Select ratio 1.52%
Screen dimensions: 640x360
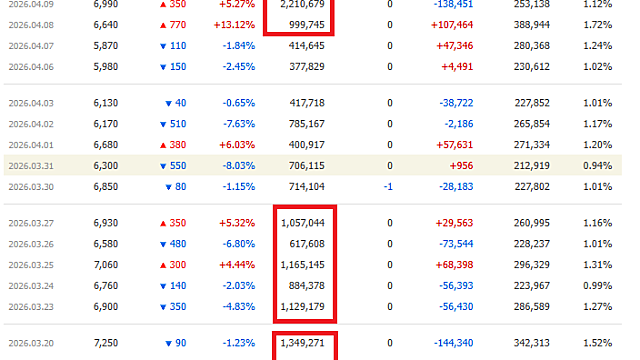(x=598, y=343)
